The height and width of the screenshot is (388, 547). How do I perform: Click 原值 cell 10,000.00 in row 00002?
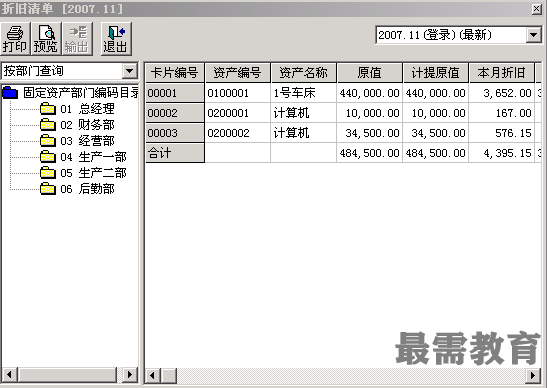pyautogui.click(x=369, y=113)
